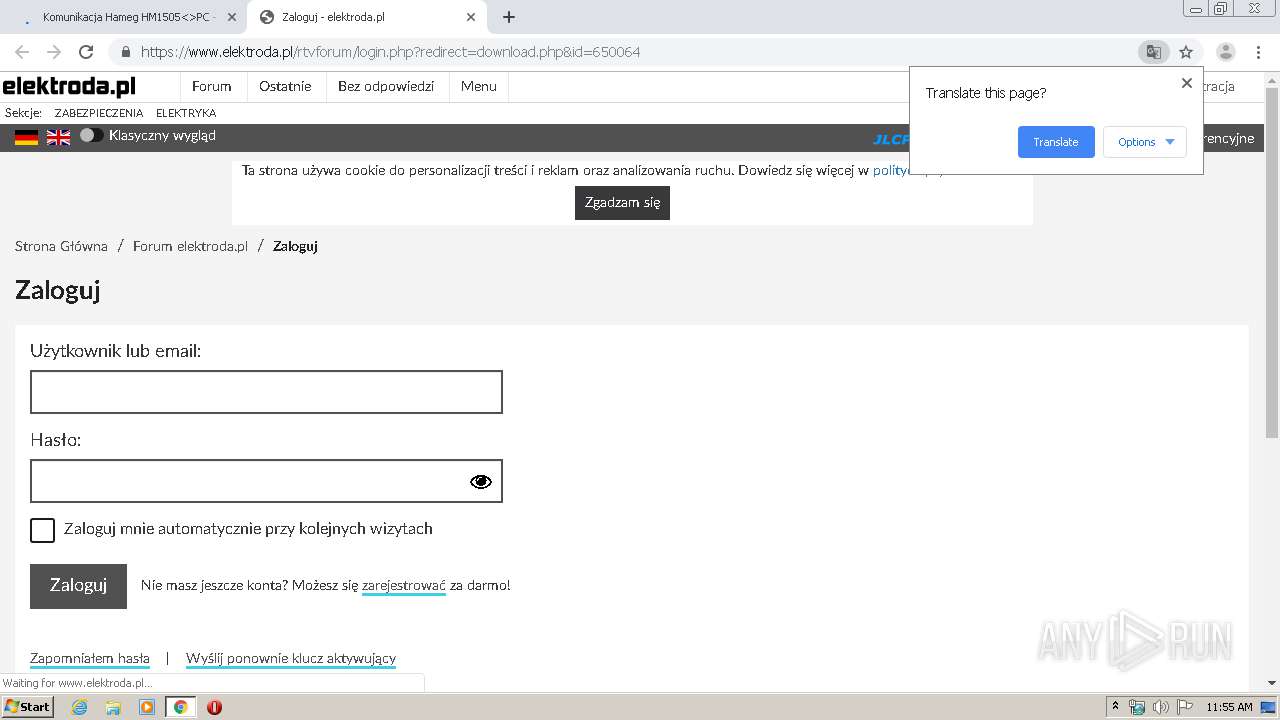The width and height of the screenshot is (1280, 720).
Task: Accept cookies with Zgadzam się button
Action: (x=622, y=203)
